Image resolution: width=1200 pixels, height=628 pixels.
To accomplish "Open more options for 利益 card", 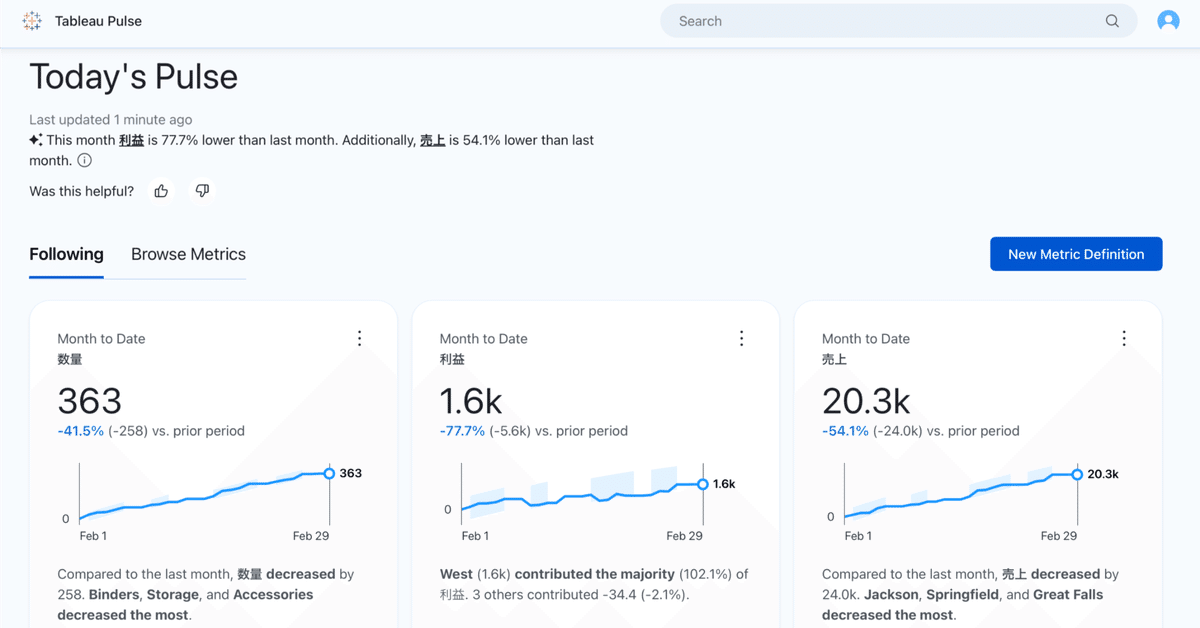I will click(x=742, y=338).
